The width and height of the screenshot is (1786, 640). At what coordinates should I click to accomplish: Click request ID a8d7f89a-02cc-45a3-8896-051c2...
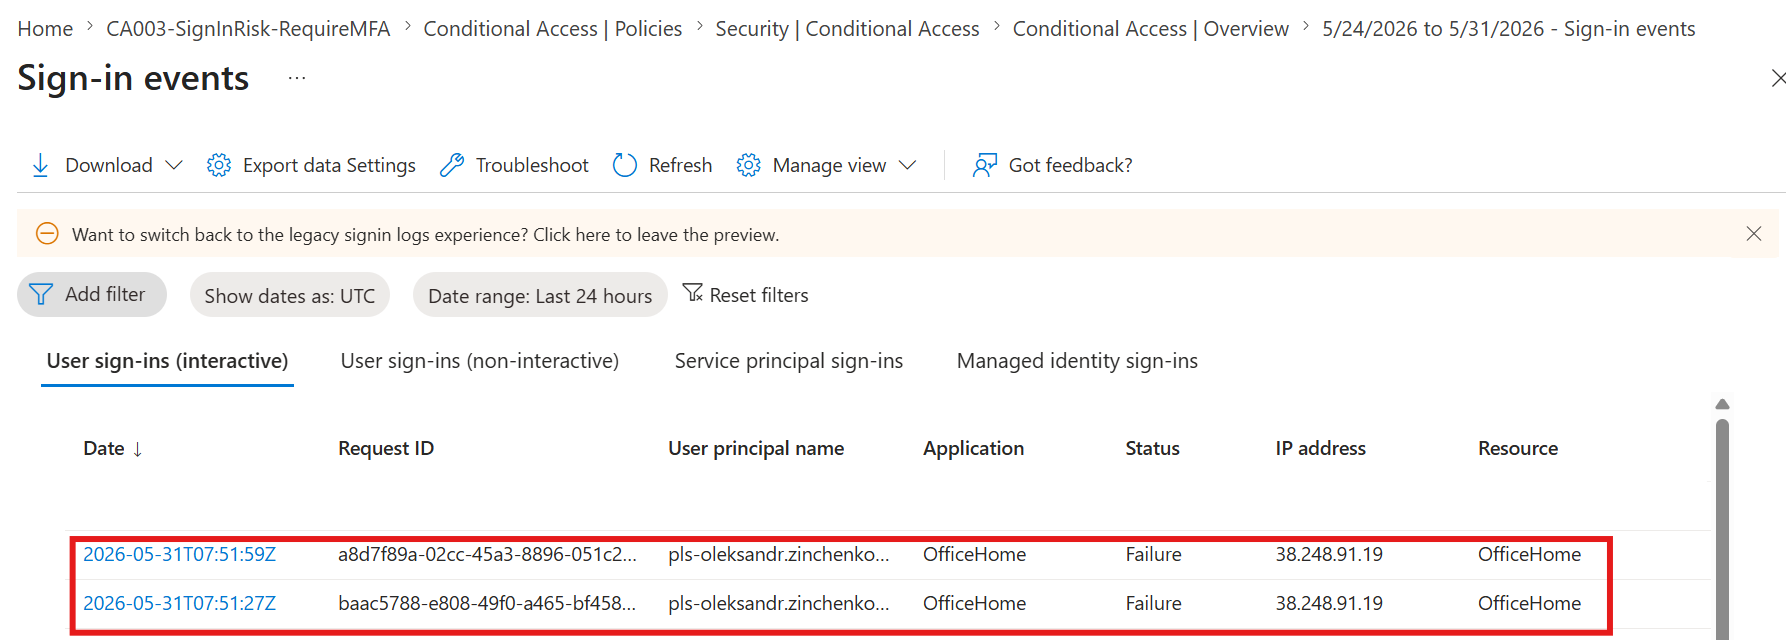point(488,554)
